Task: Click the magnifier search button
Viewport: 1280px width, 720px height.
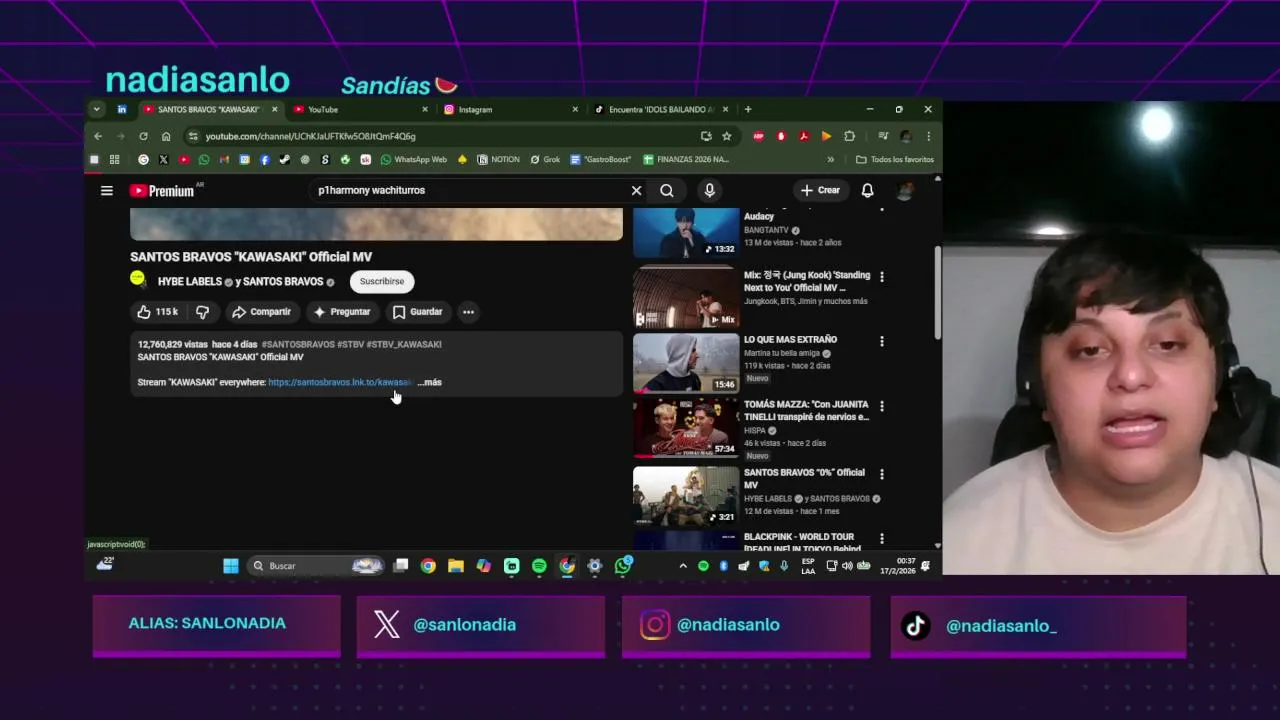Action: (x=667, y=190)
